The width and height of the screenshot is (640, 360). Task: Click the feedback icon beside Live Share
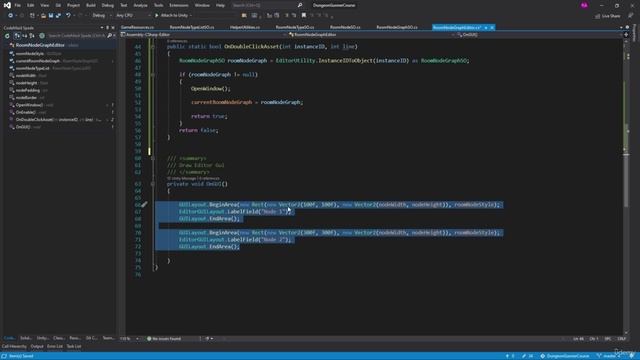click(630, 16)
